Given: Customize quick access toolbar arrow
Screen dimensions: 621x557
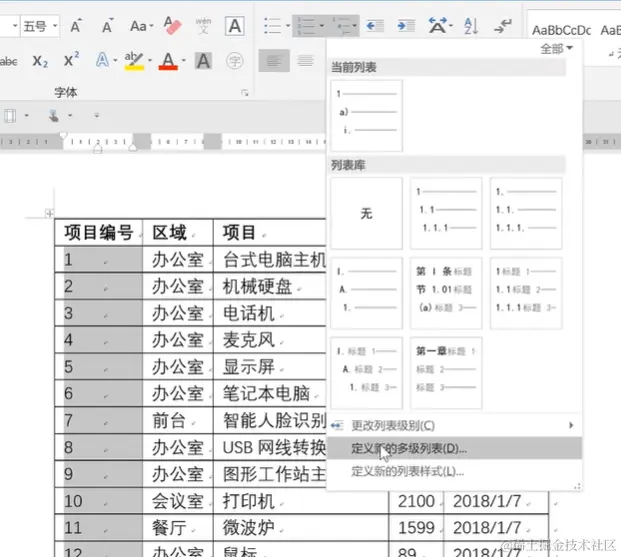Looking at the screenshot, I should [x=97, y=116].
